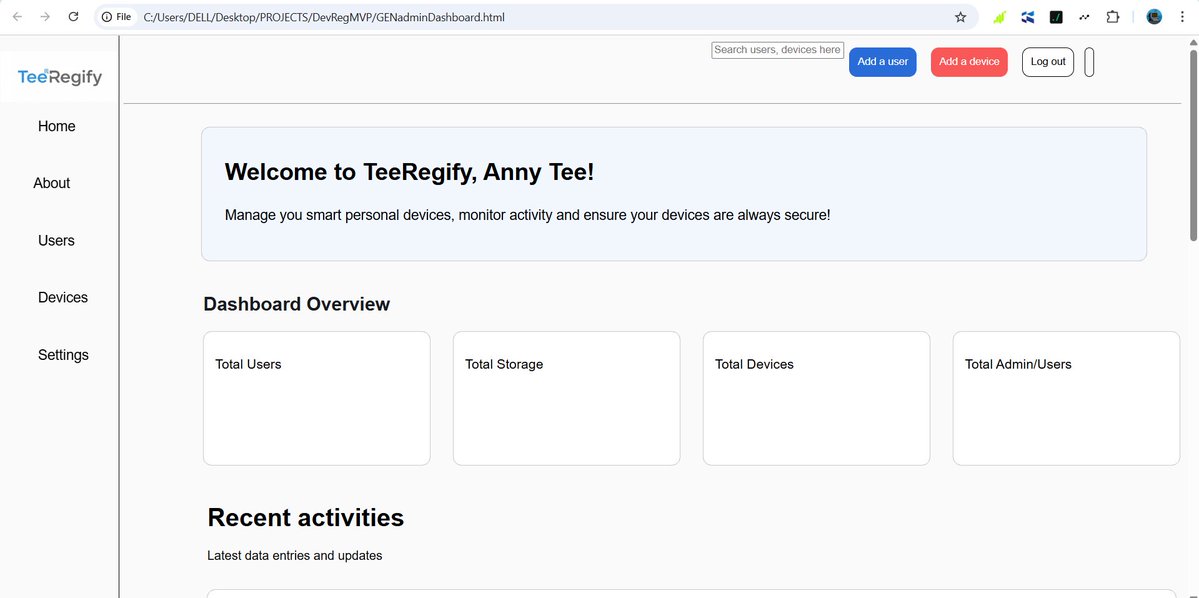Click the green leaf extension icon
Screen dimensions: 1199x598
[x=998, y=17]
